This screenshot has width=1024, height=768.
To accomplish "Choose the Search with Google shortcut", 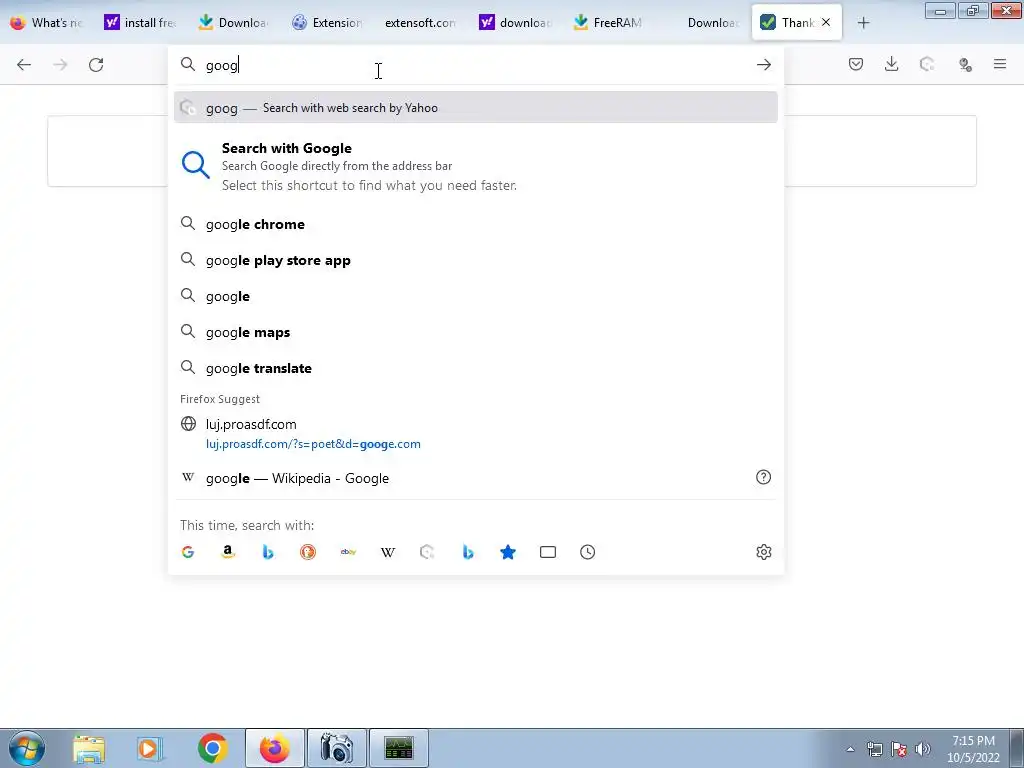I will [475, 166].
